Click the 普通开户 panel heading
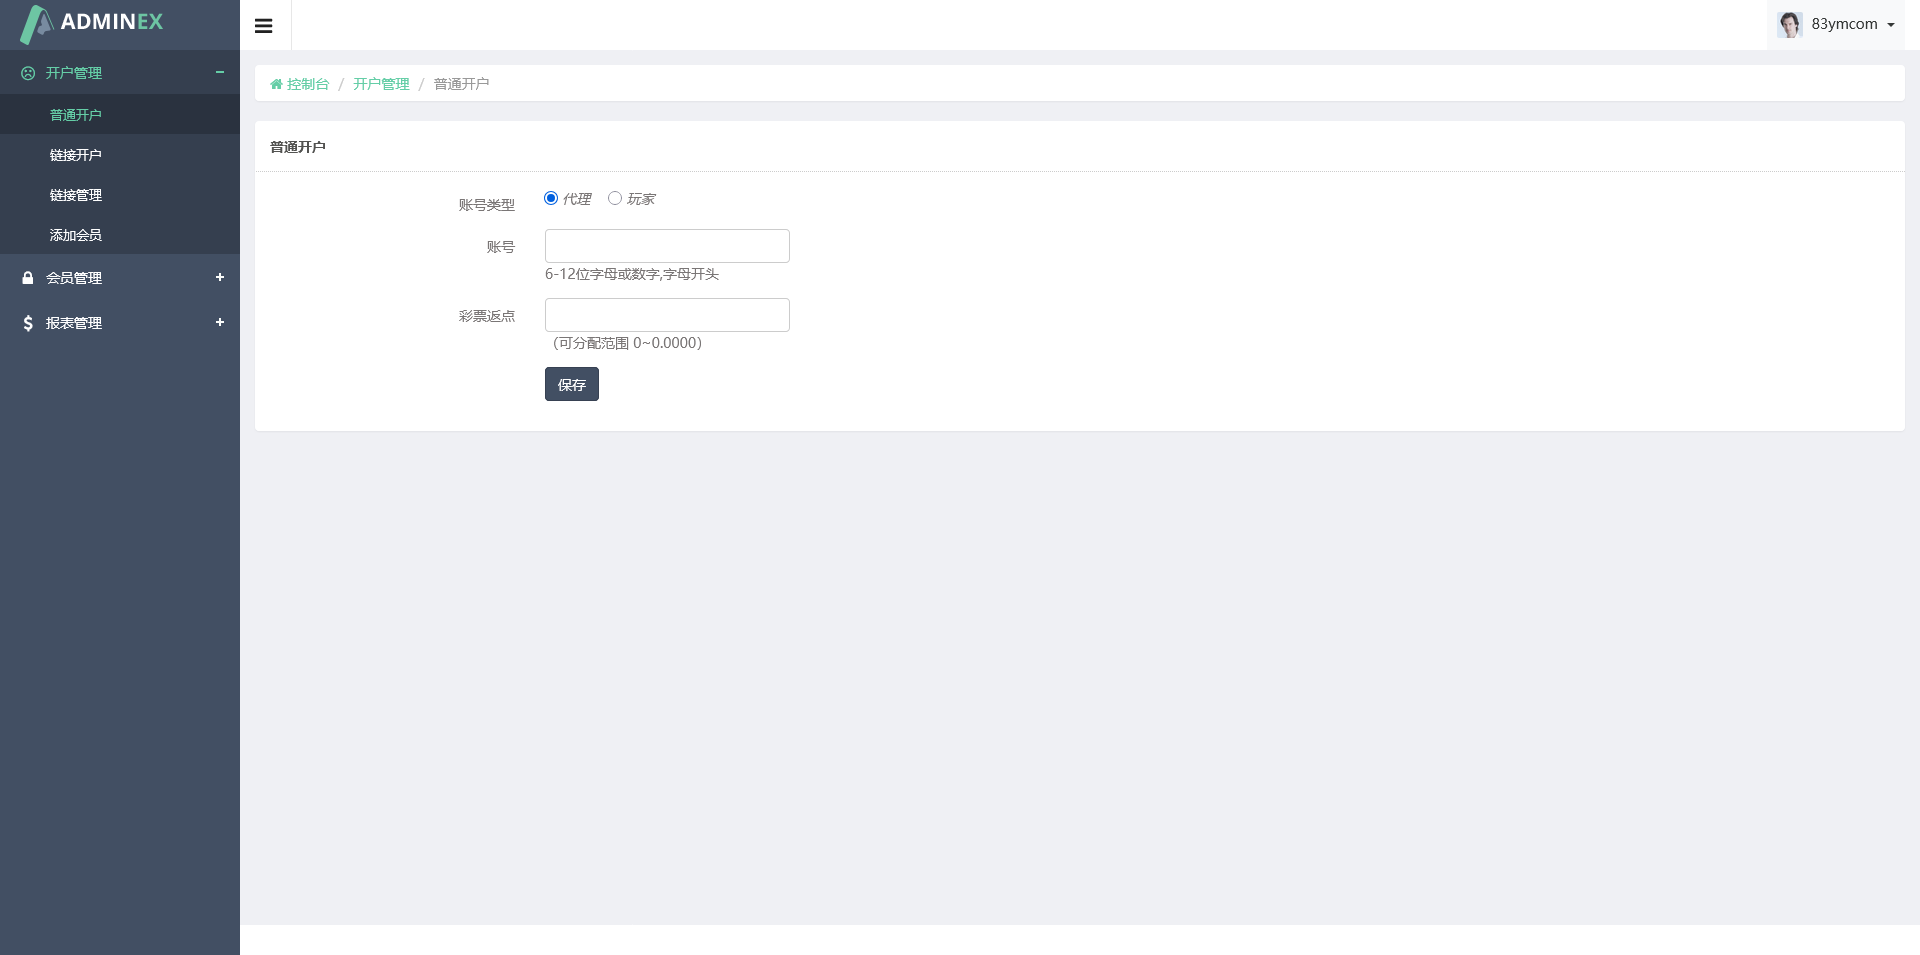 point(298,147)
